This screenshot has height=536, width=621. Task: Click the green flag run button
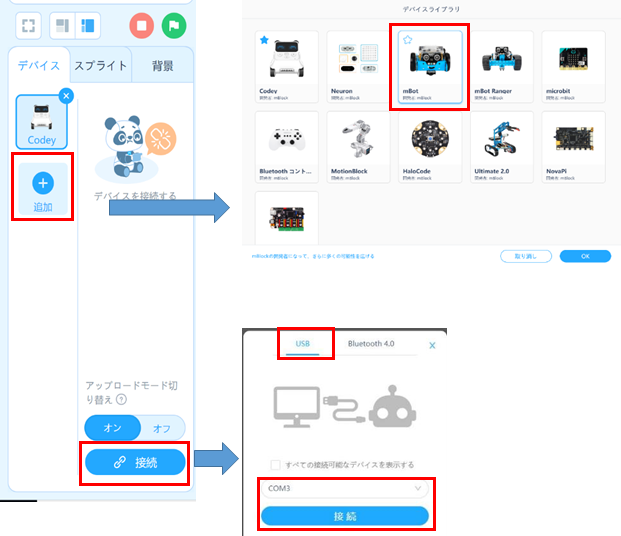tap(174, 26)
